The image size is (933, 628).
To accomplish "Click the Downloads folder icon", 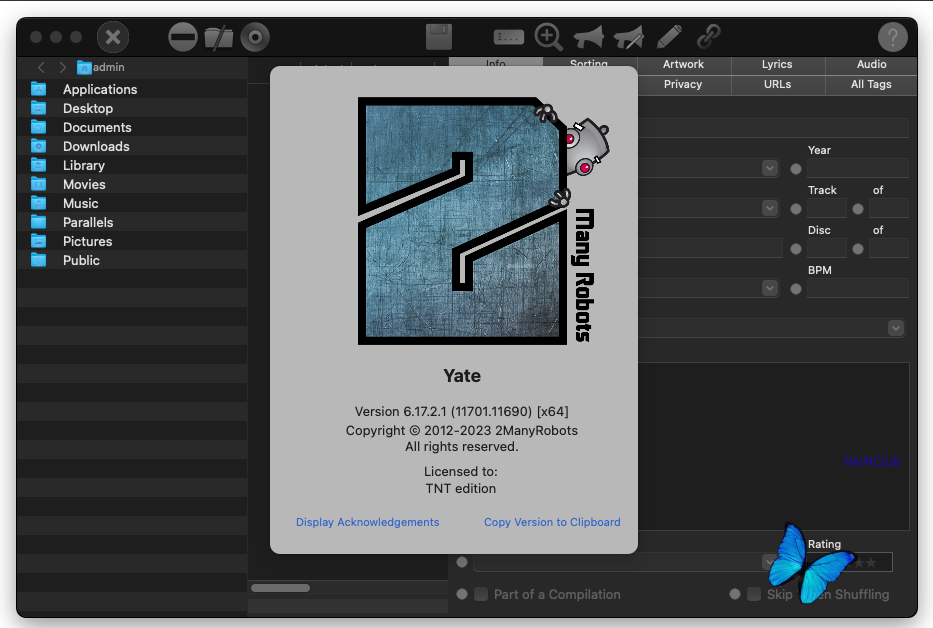I will (x=39, y=146).
